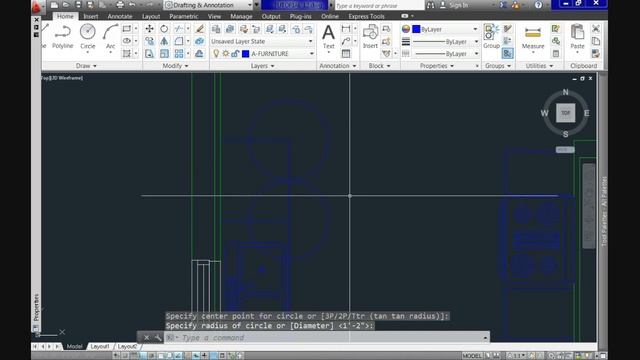Click the Erase tool pencil-eraser icon
640x360 pixels.
coord(200,29)
